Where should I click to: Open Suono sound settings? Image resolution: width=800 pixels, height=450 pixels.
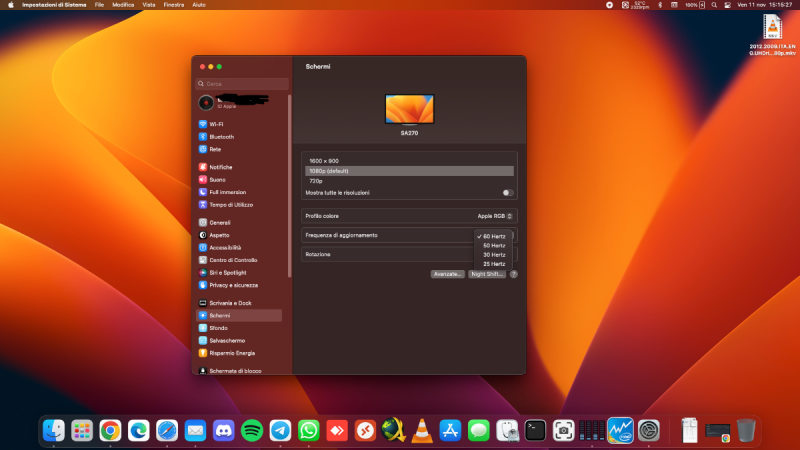(x=217, y=179)
